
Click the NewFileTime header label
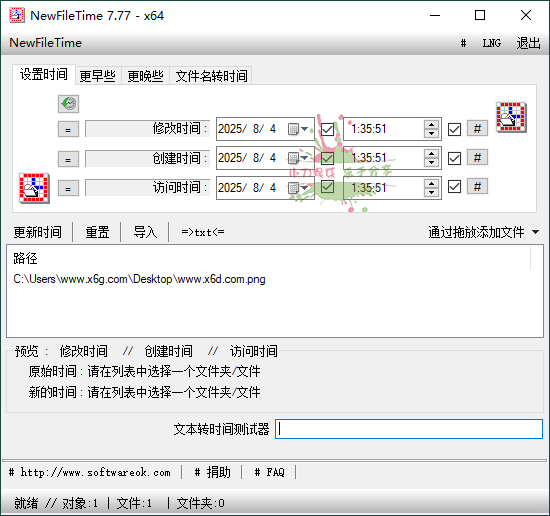(x=46, y=43)
